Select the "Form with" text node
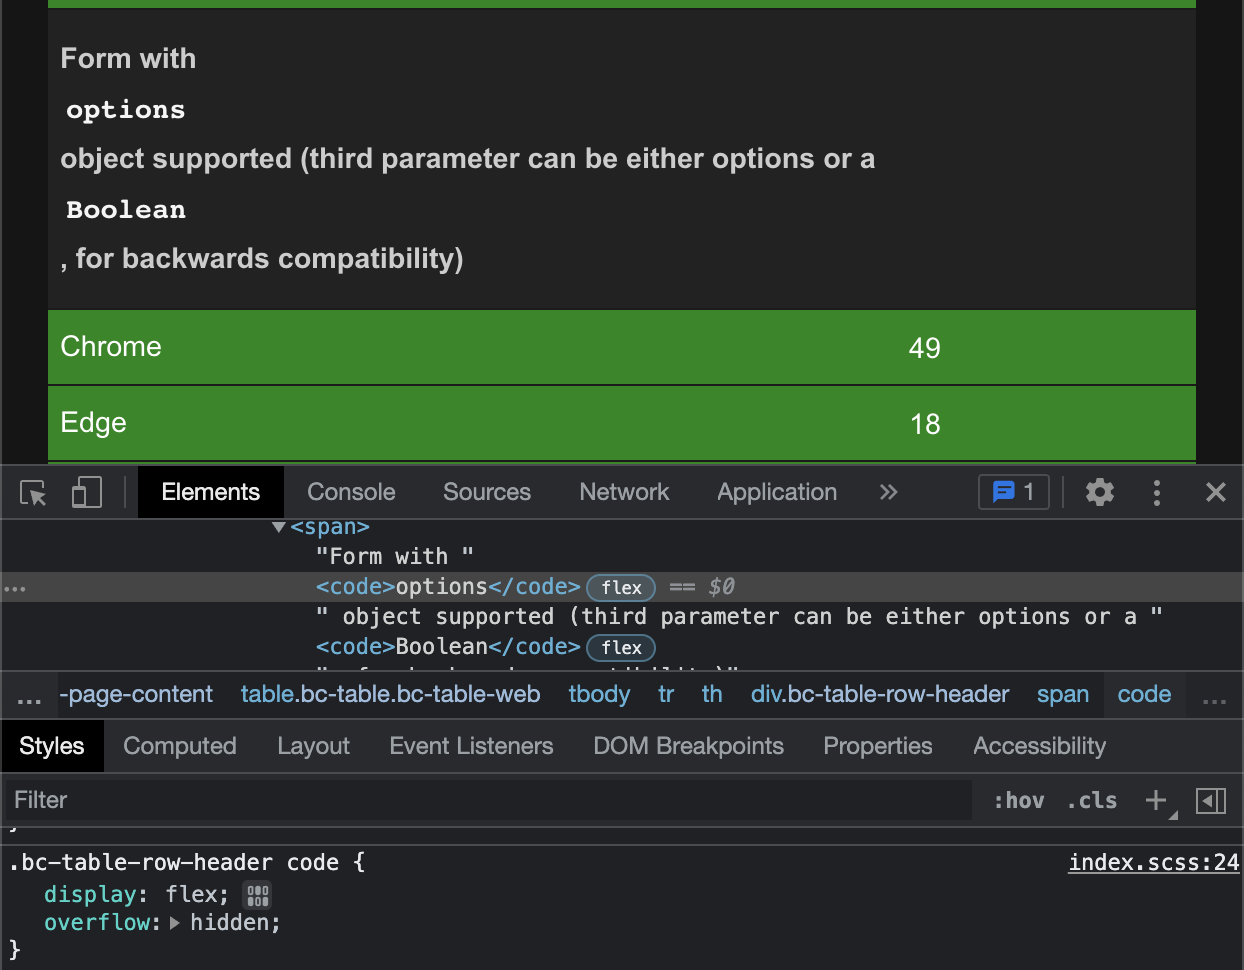The width and height of the screenshot is (1244, 970). 394,556
